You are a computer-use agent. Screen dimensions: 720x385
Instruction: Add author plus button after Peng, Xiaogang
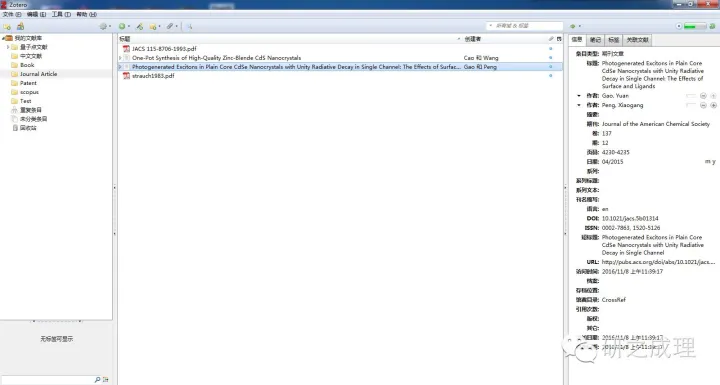point(713,105)
